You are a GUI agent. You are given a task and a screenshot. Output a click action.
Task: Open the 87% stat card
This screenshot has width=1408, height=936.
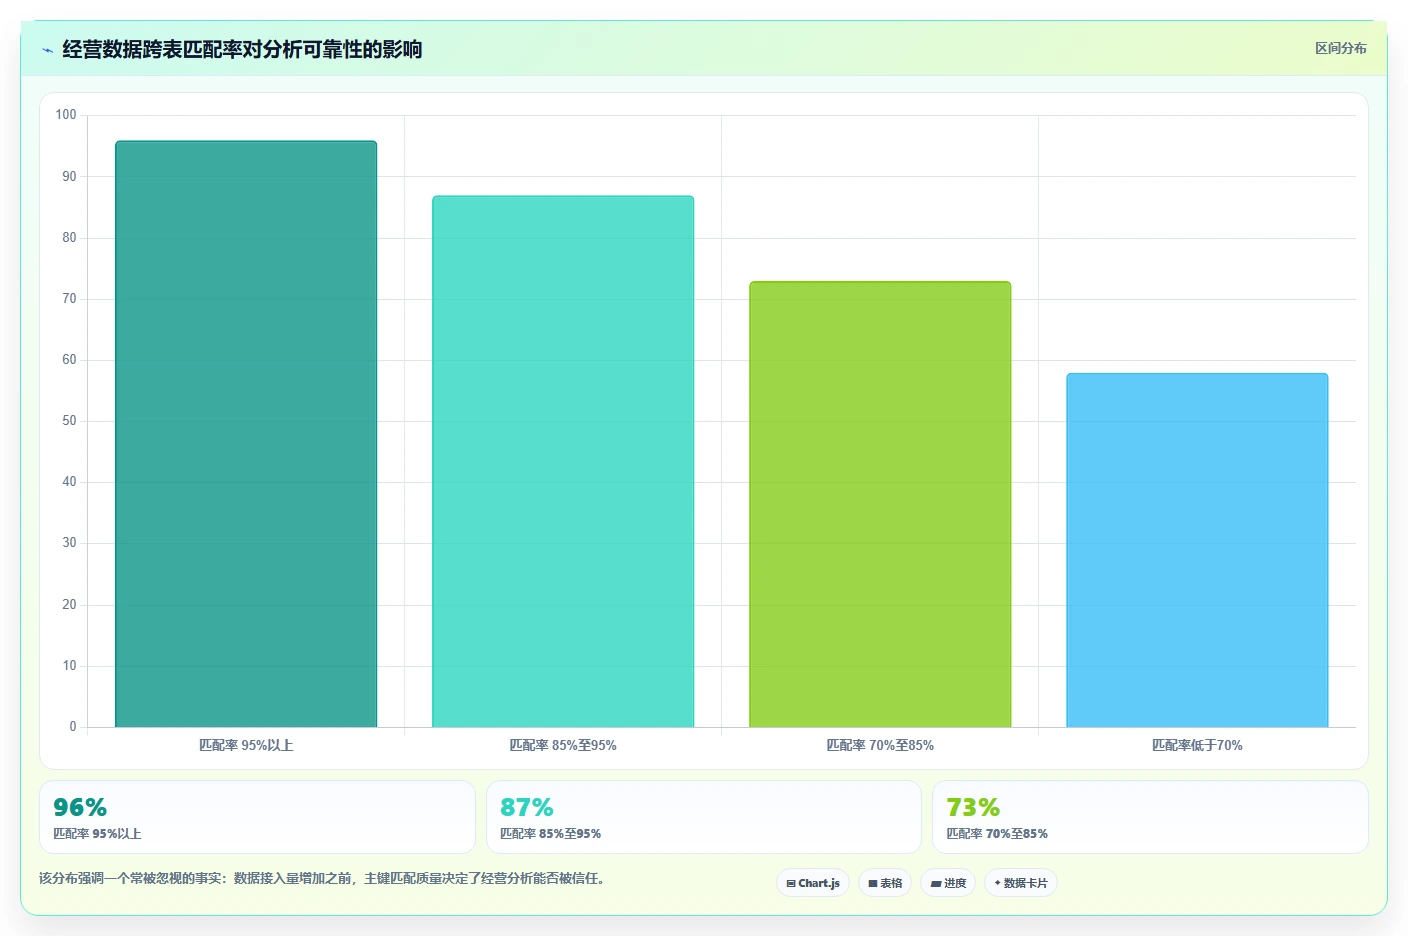pyautogui.click(x=703, y=817)
